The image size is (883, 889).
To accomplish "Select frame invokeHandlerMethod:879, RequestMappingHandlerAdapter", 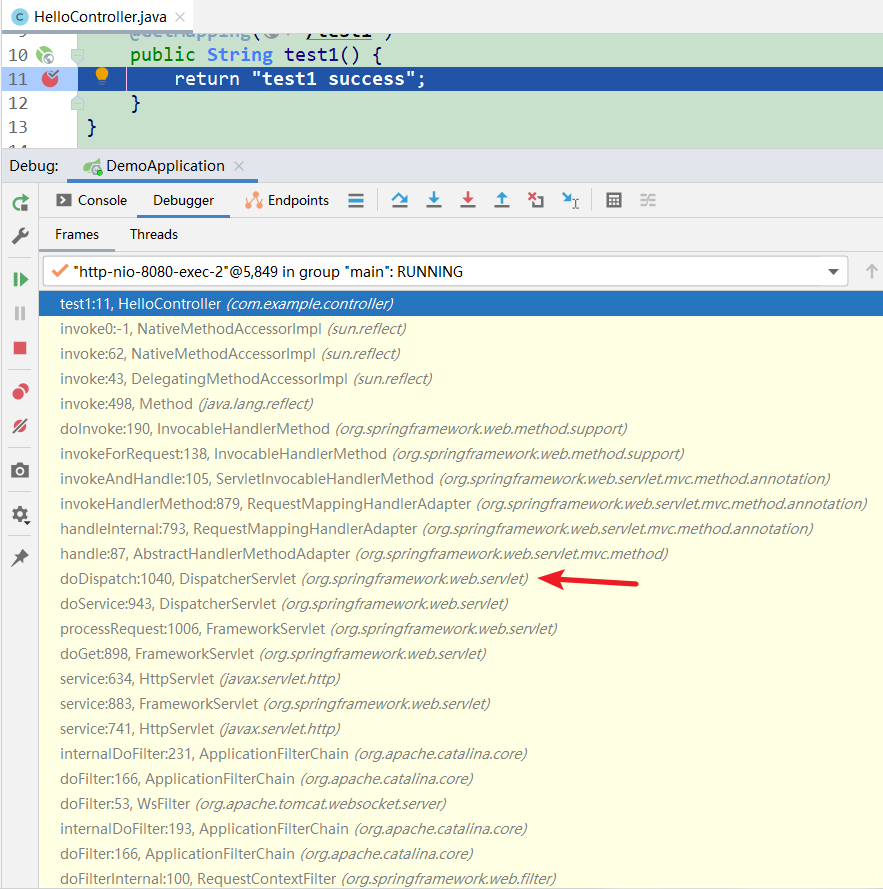I will click(x=460, y=503).
